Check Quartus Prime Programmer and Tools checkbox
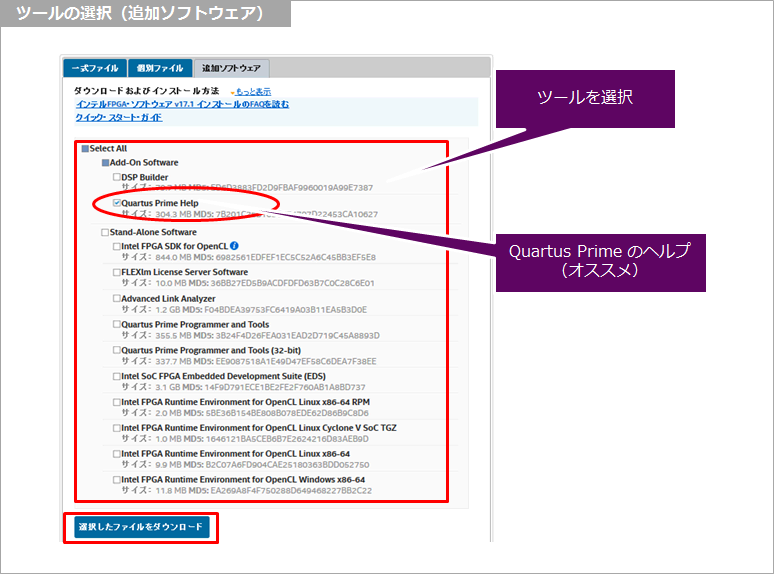Viewport: 774px width, 574px height. (116, 324)
